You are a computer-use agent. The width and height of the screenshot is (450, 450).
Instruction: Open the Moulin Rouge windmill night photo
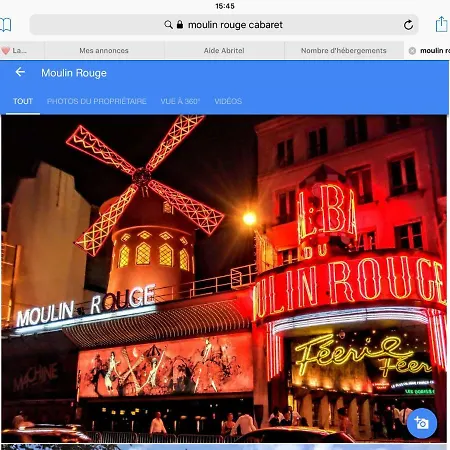pos(224,279)
